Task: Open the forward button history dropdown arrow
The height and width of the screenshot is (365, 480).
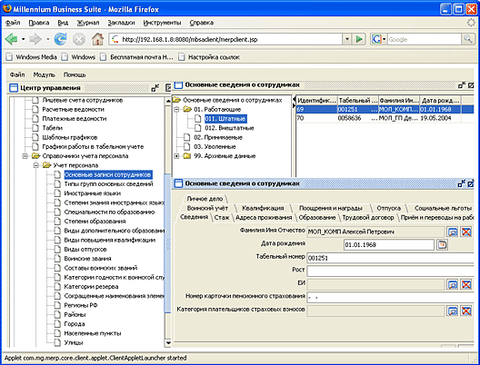Action: coord(48,39)
